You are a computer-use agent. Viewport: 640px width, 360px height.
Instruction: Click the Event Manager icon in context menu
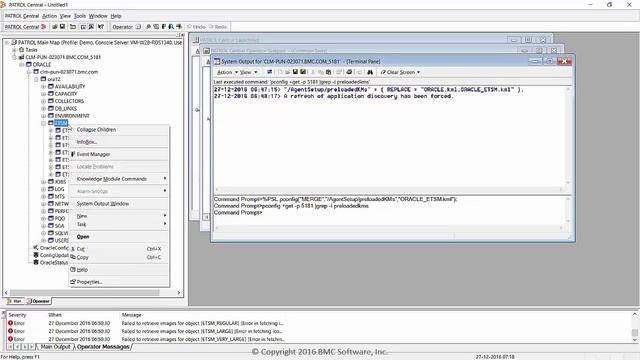coord(73,154)
